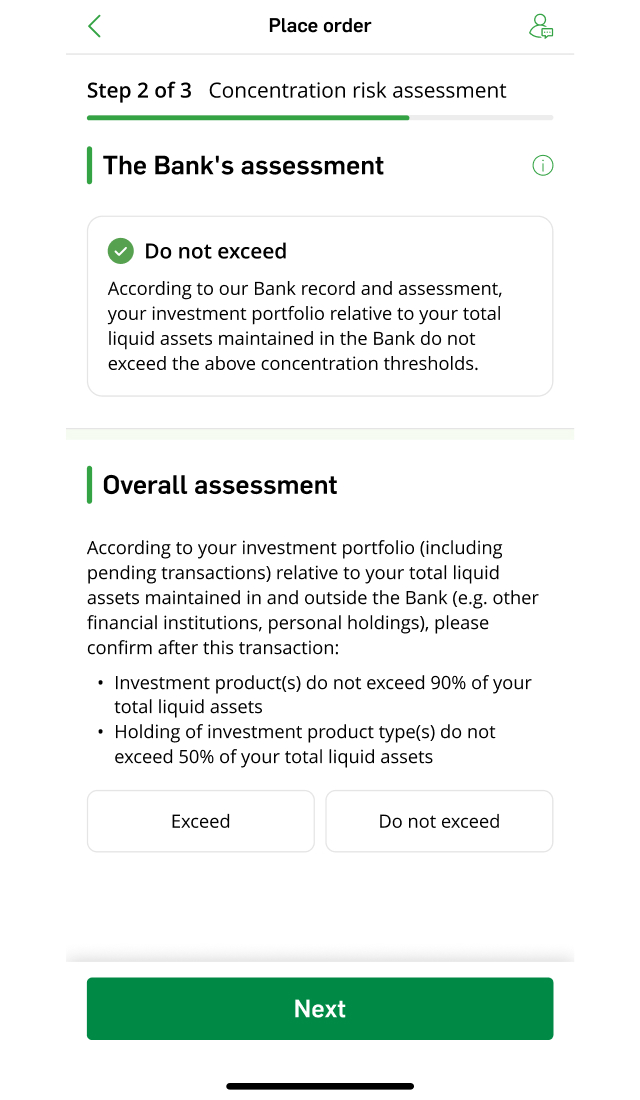Select the Exceed option
640x1100 pixels.
click(201, 821)
